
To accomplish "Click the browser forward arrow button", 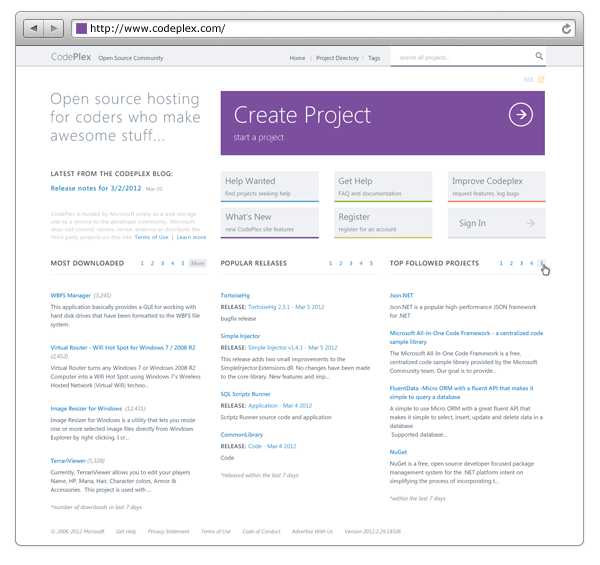I will 54,28.
